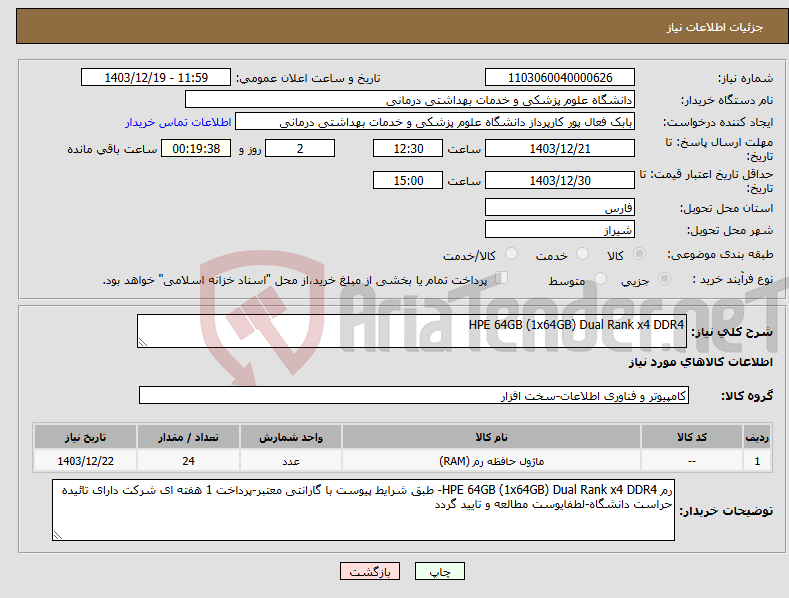This screenshot has width=789, height=598.
Task: Click the need number field 1103060040000626
Action: [560, 78]
